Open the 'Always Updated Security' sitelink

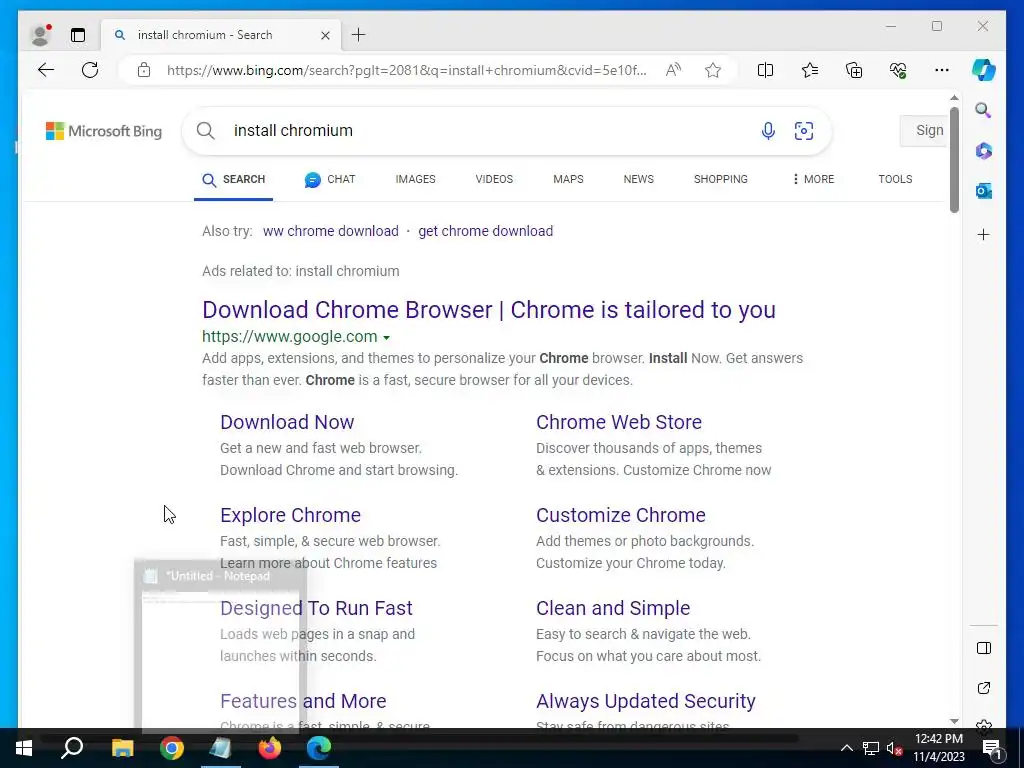tap(646, 701)
